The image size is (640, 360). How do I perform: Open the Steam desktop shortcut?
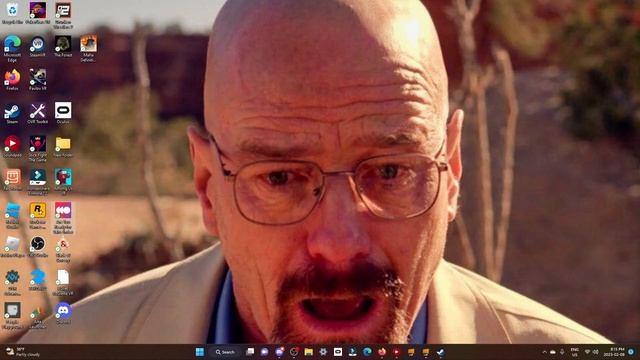pos(12,113)
